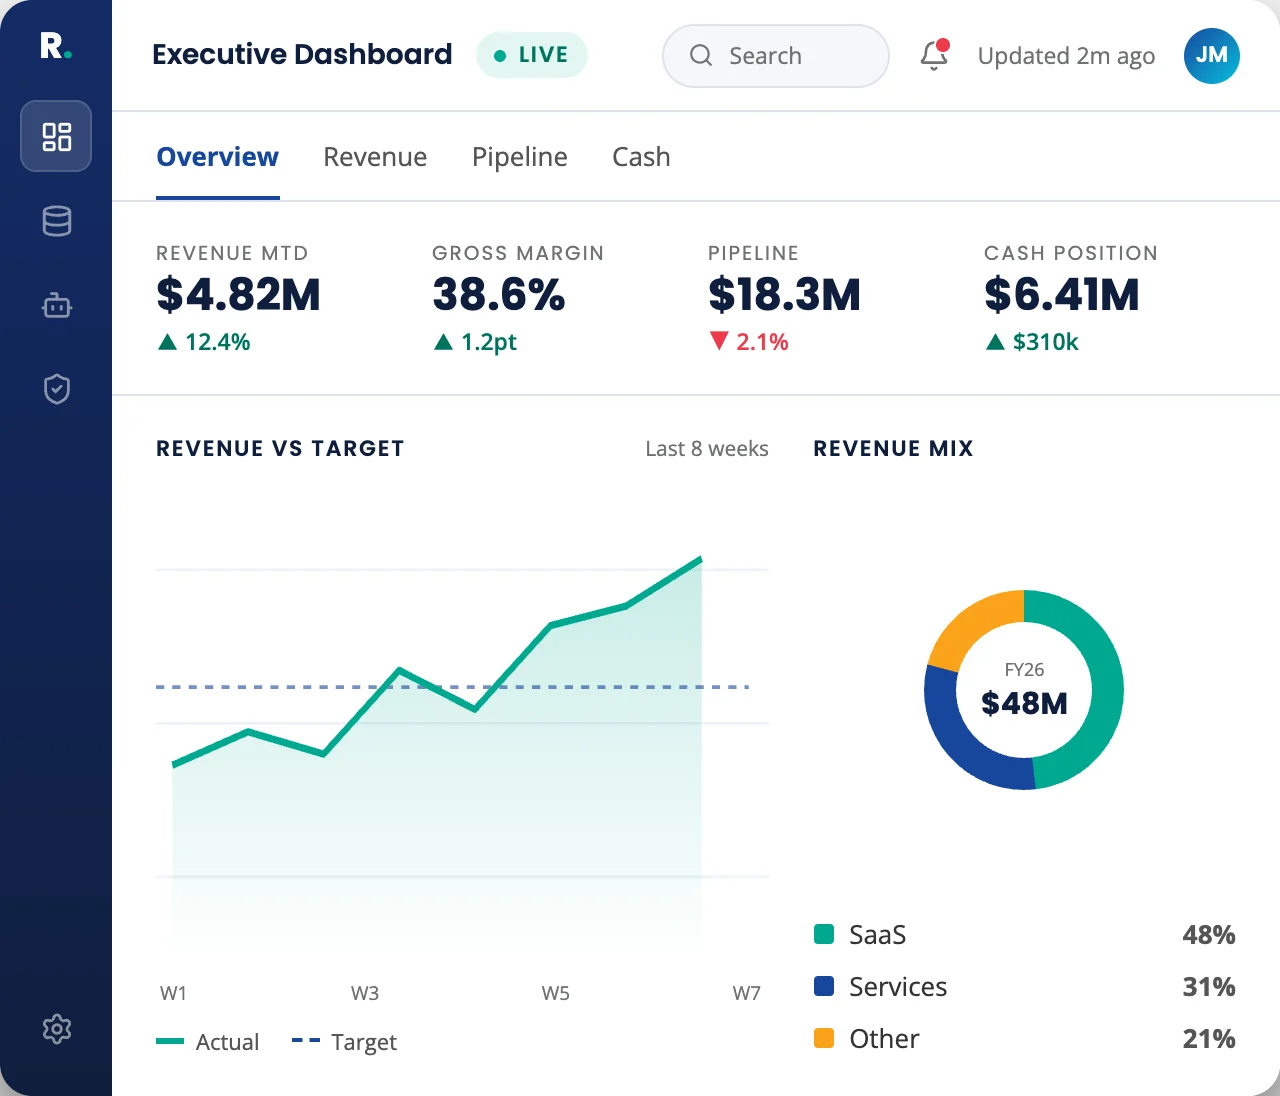Select the Overview tab
The height and width of the screenshot is (1096, 1280).
[x=218, y=157]
